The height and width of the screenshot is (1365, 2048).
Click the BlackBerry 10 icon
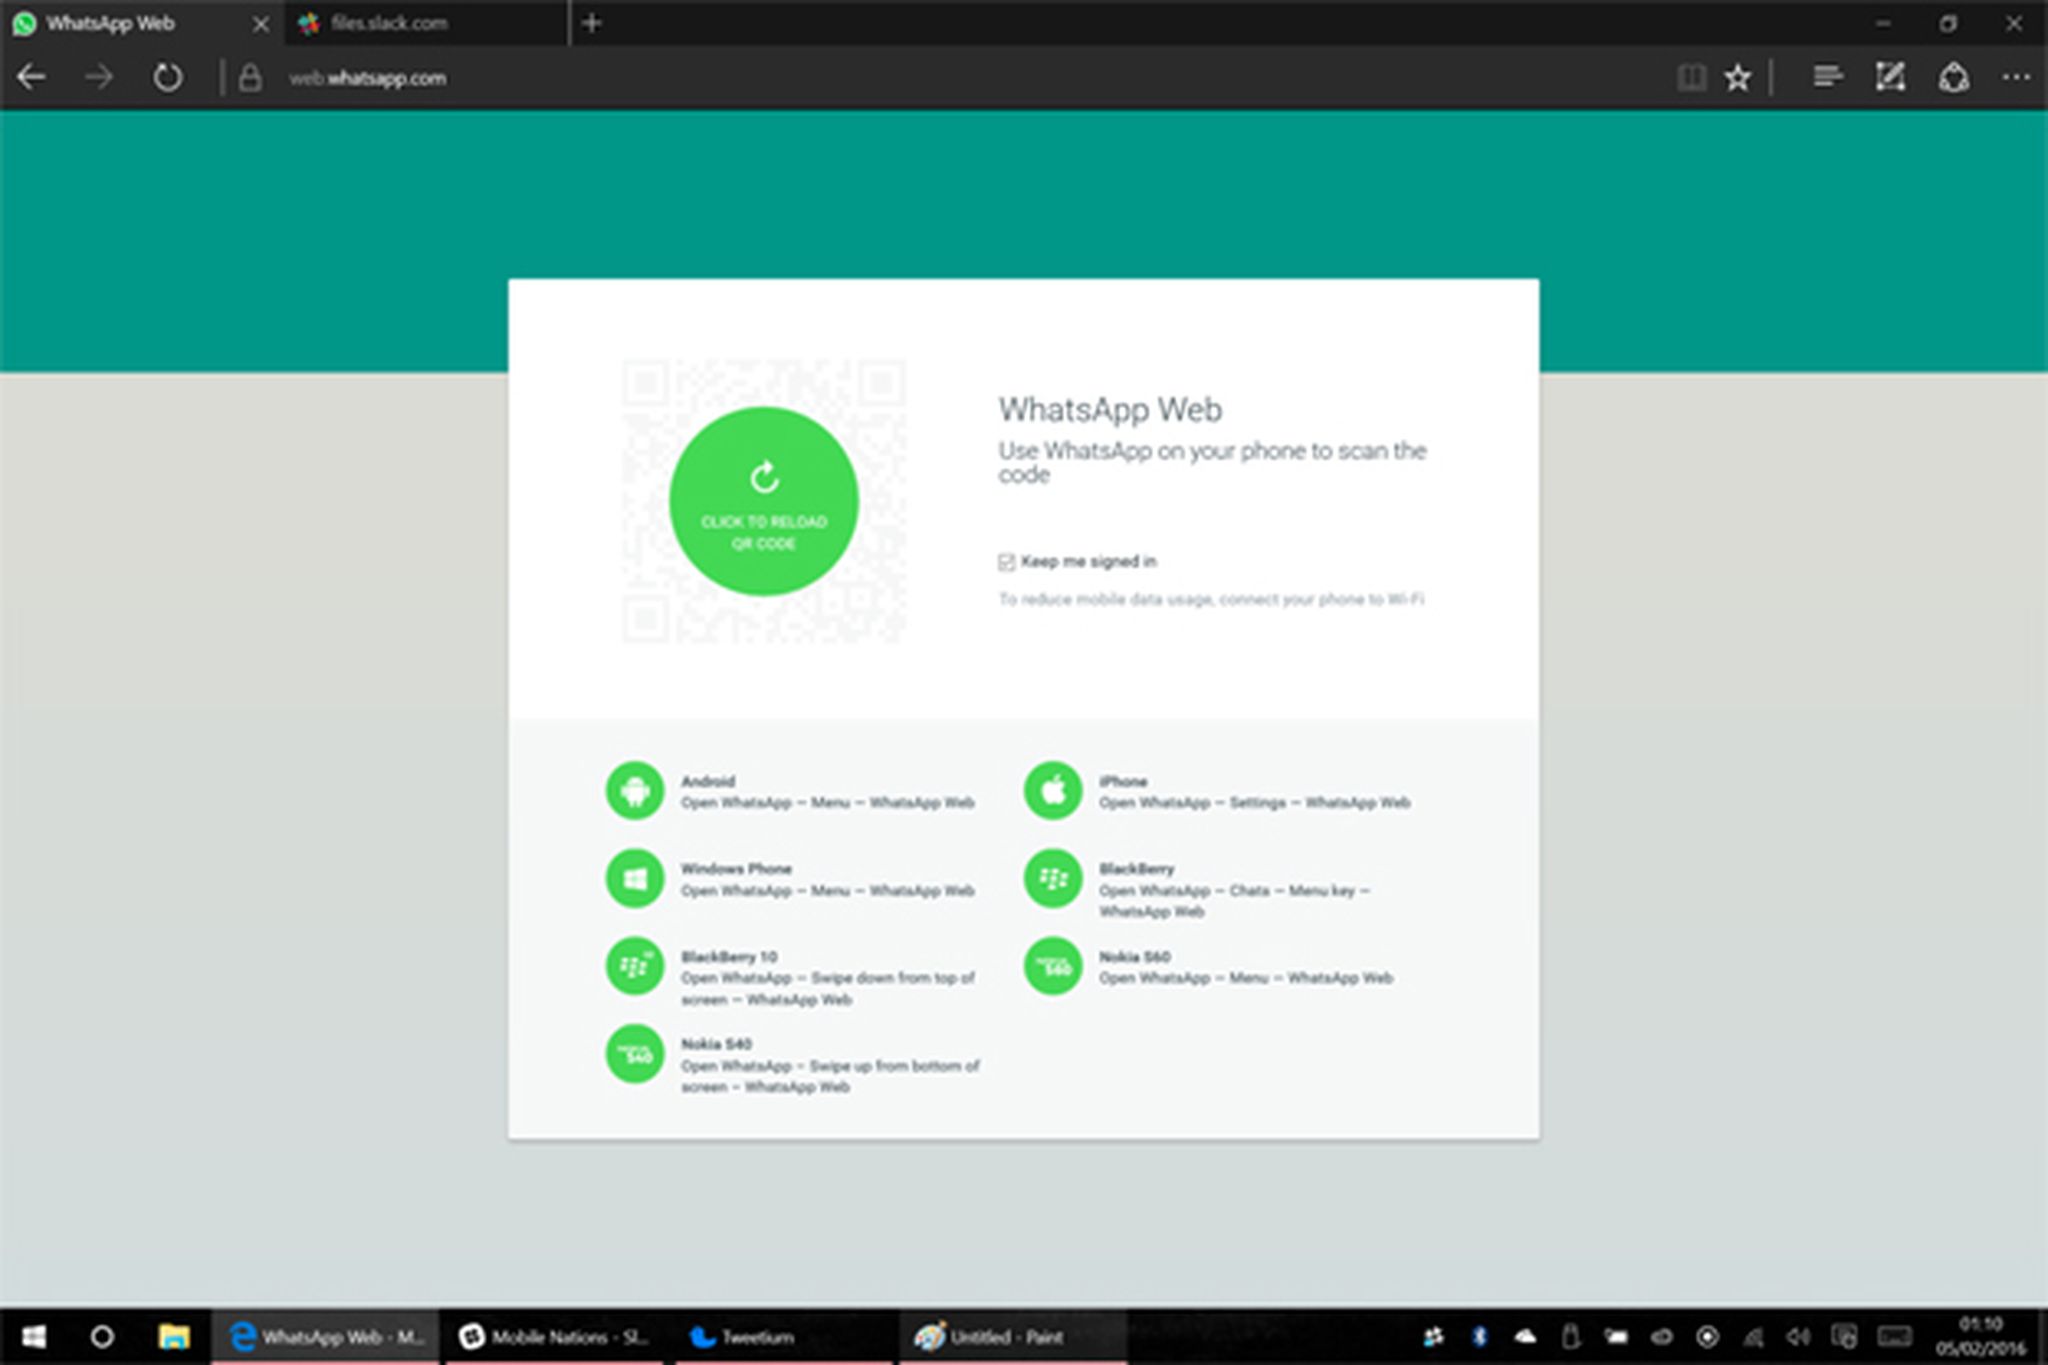pyautogui.click(x=635, y=966)
